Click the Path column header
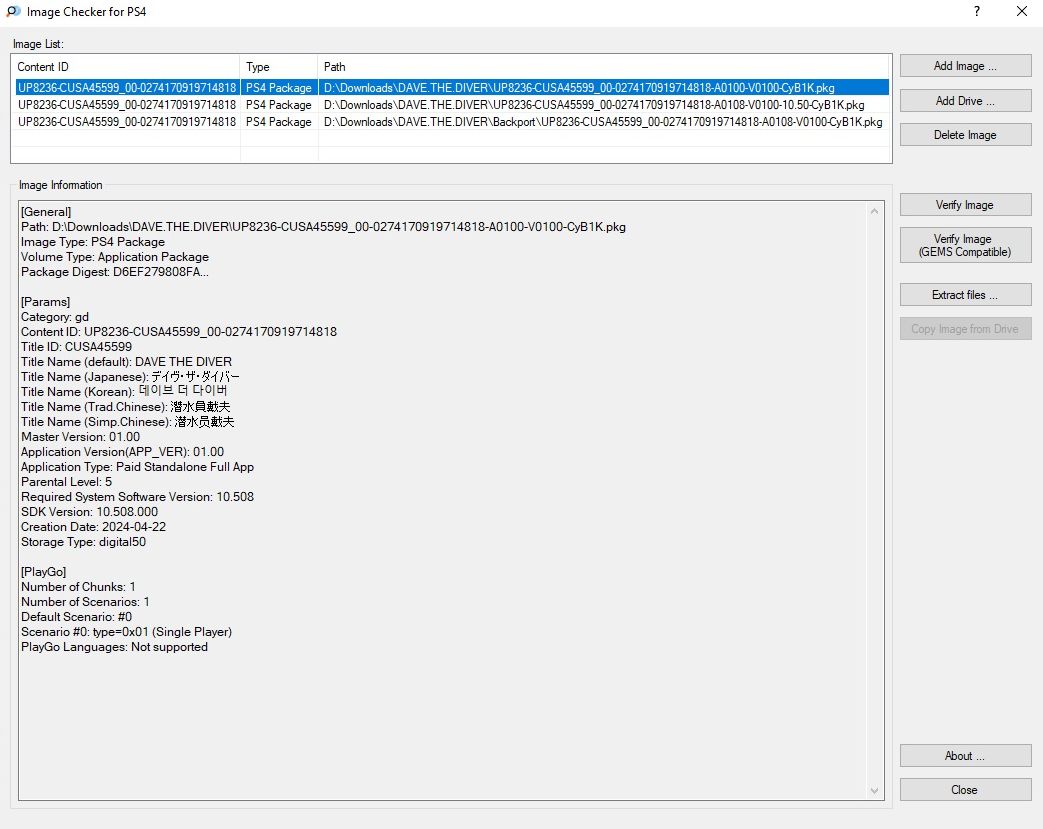 [x=603, y=67]
